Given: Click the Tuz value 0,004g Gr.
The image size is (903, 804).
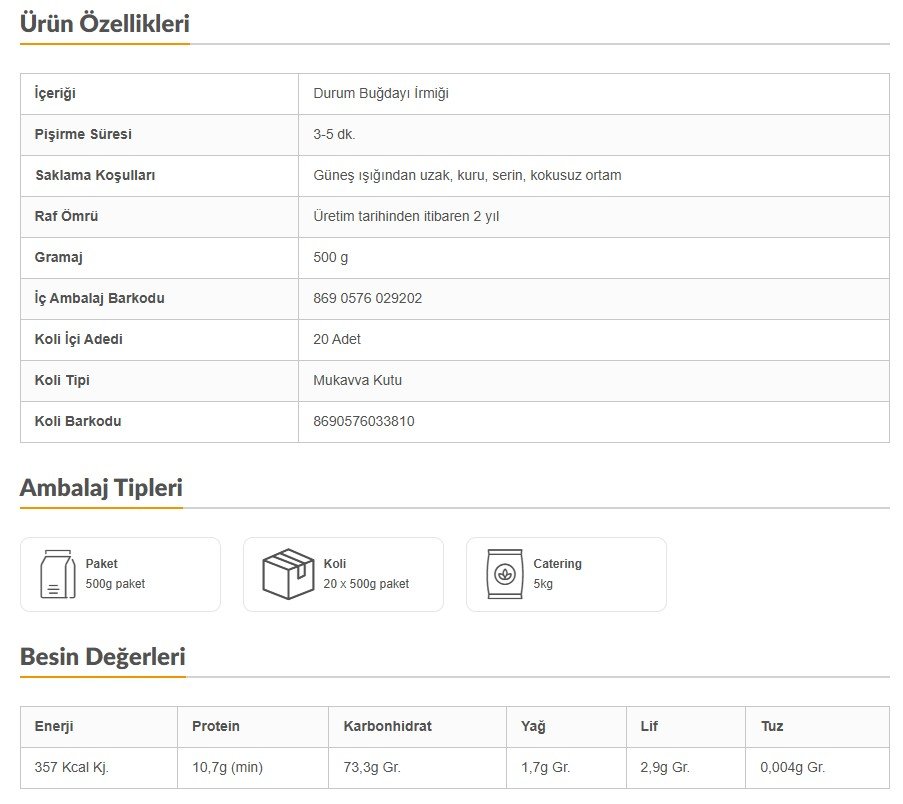Looking at the screenshot, I should pyautogui.click(x=792, y=768).
